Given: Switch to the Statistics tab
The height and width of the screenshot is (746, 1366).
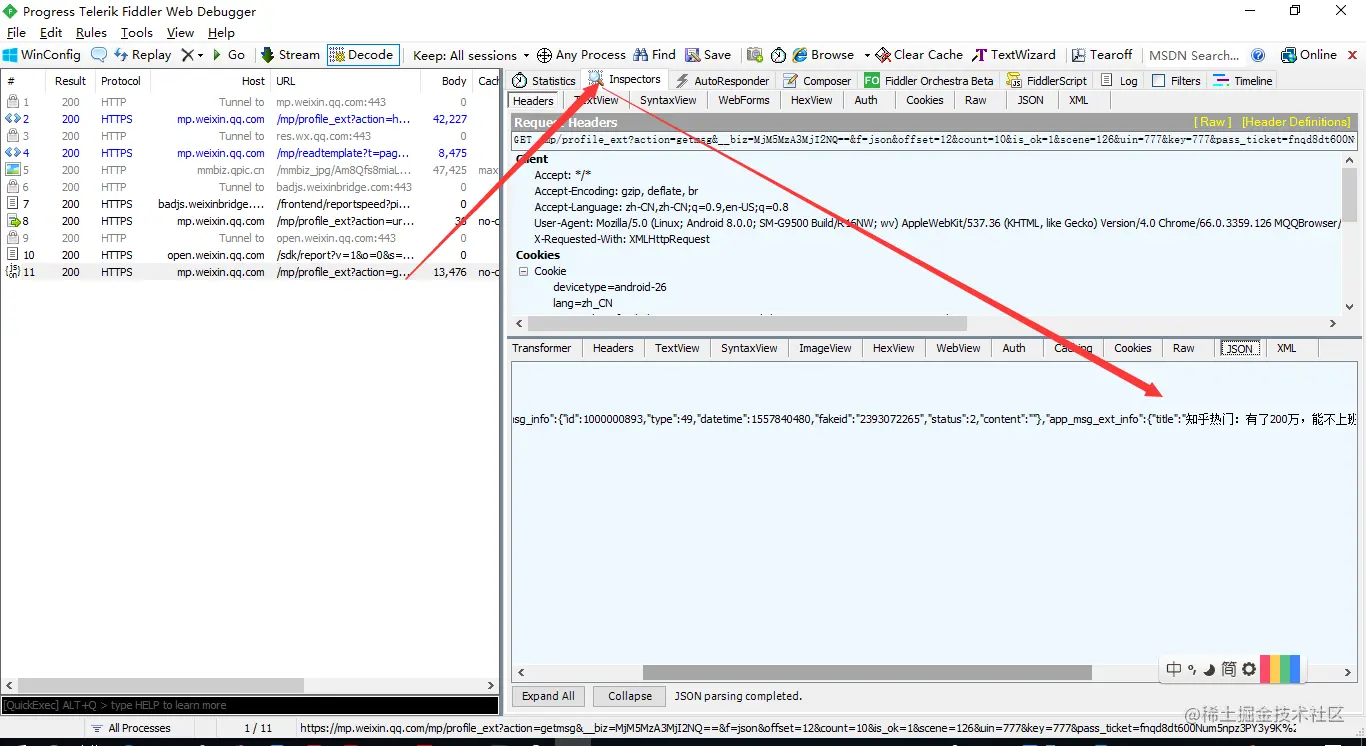Looking at the screenshot, I should pyautogui.click(x=544, y=81).
